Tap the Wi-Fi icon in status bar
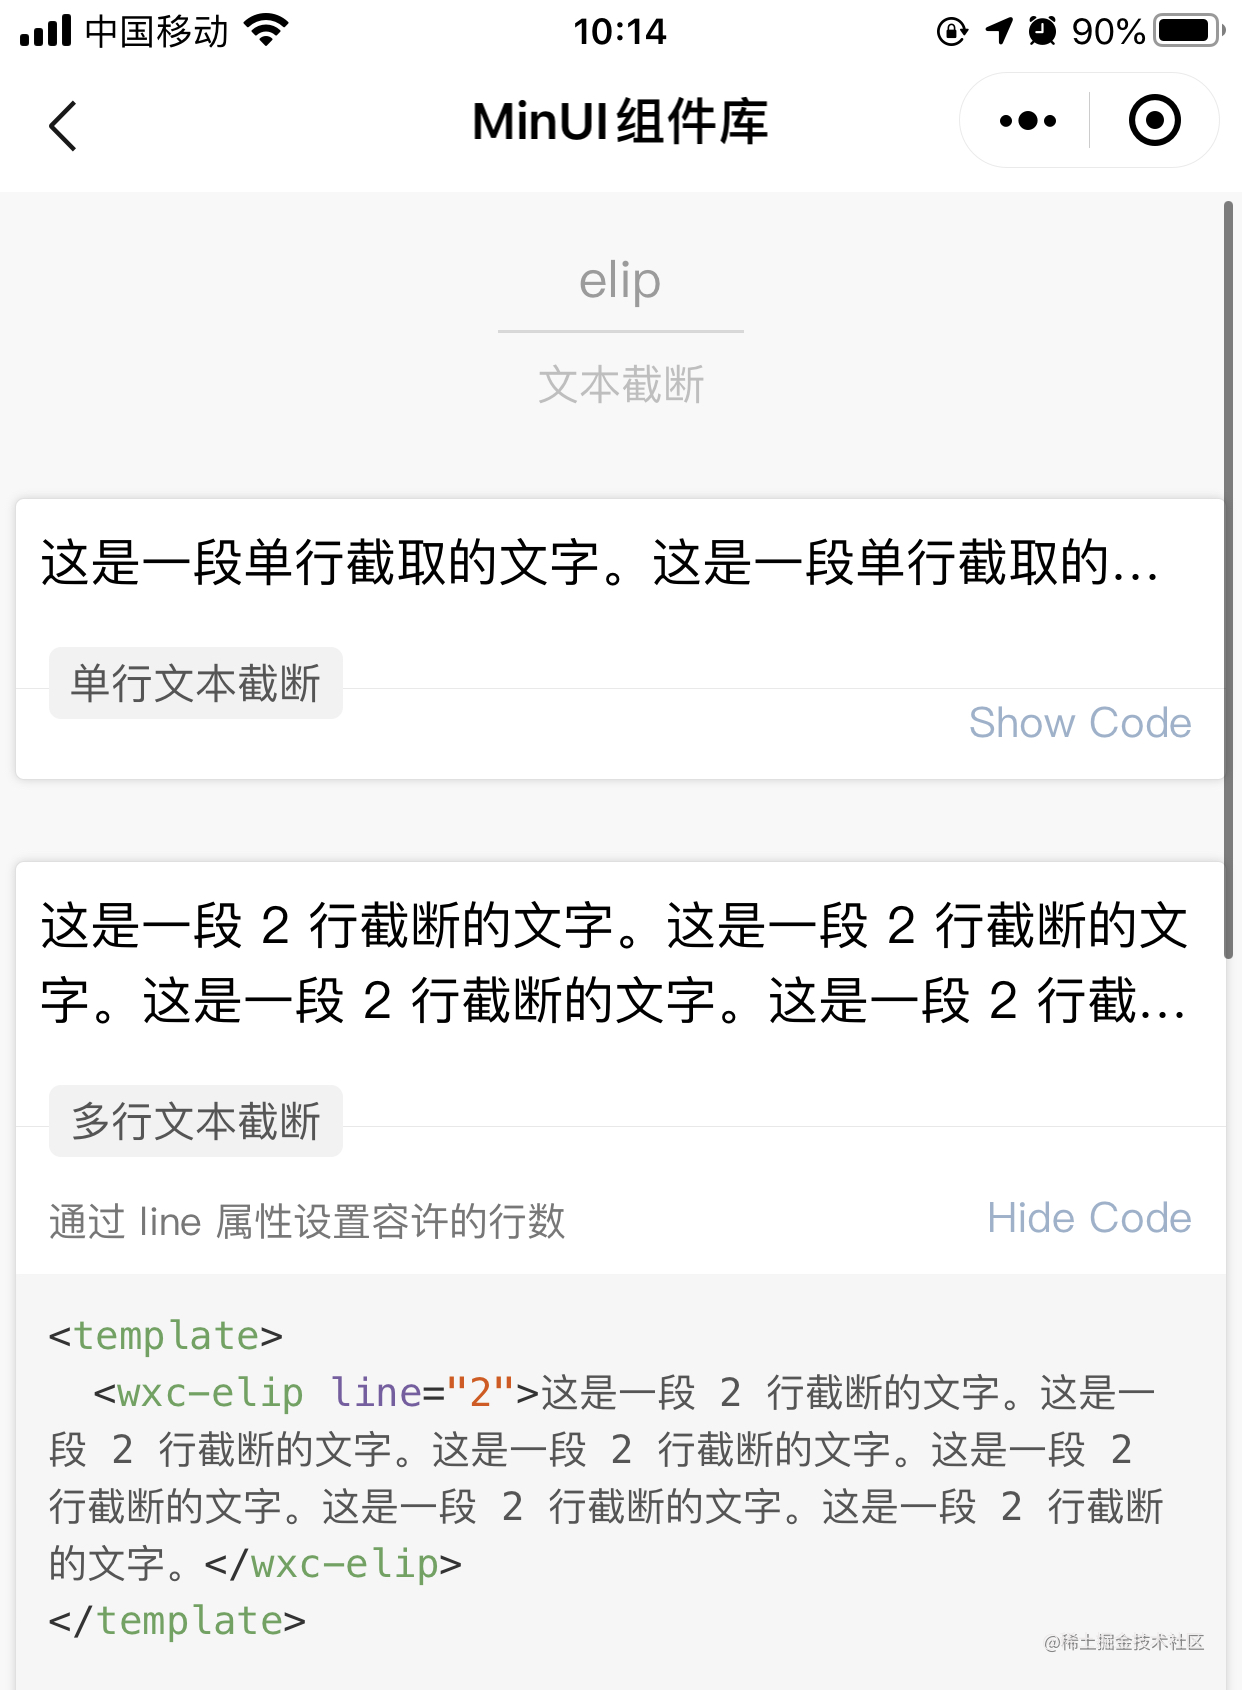The width and height of the screenshot is (1242, 1690). coord(266,30)
